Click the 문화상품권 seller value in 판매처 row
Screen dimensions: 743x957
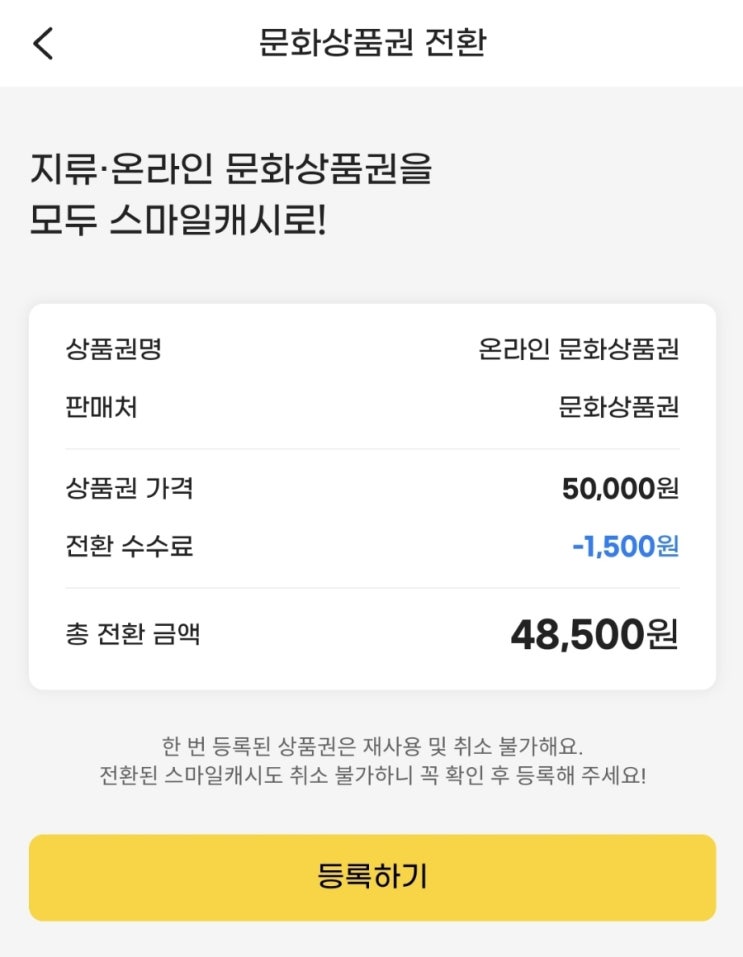pos(619,408)
